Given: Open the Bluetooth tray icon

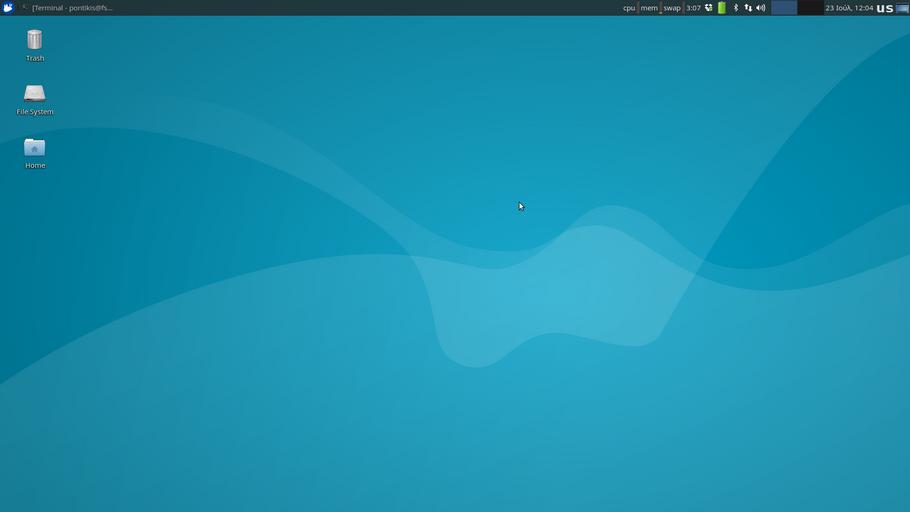Looking at the screenshot, I should tap(735, 8).
